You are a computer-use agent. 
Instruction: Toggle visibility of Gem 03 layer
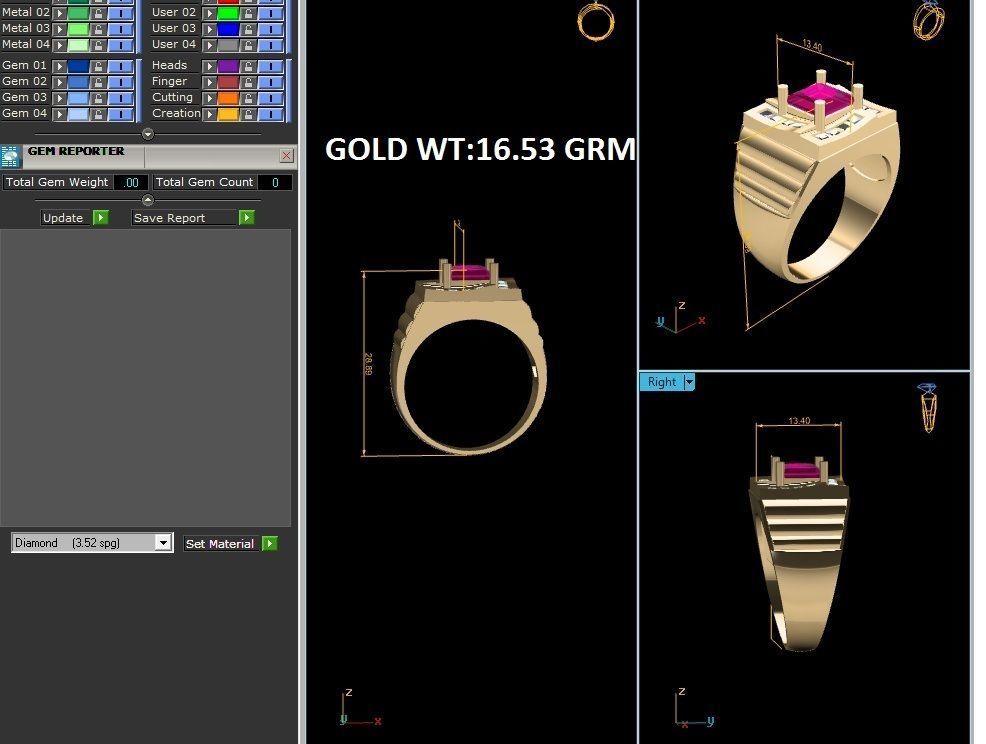tap(120, 98)
